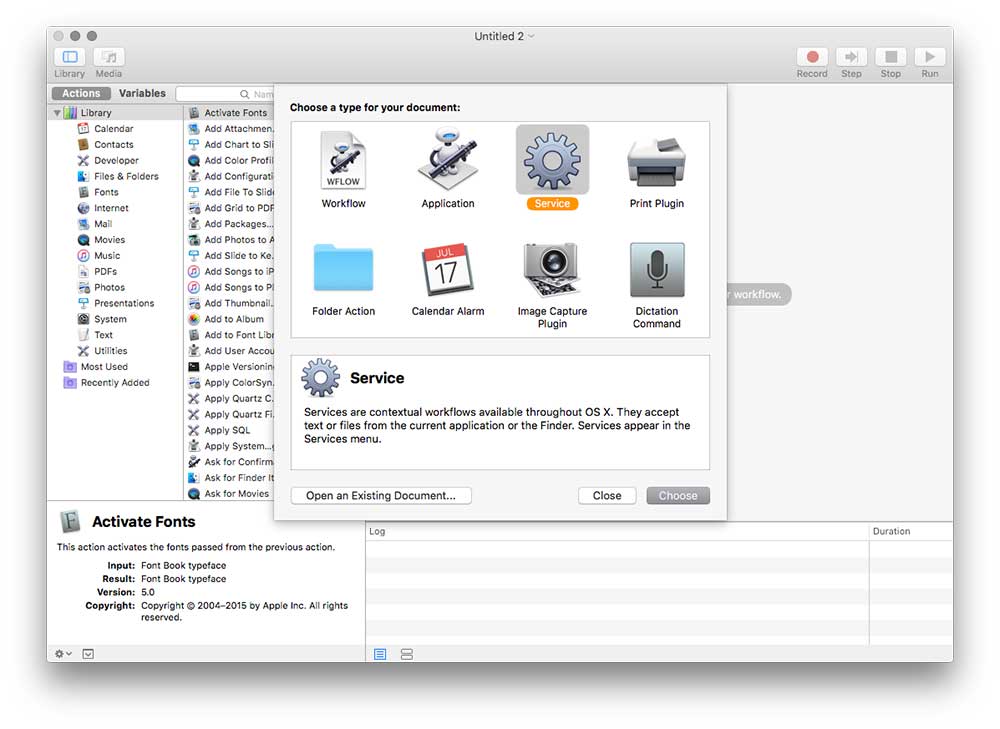Choose the Folder Action icon
The height and width of the screenshot is (729, 1000).
[343, 268]
